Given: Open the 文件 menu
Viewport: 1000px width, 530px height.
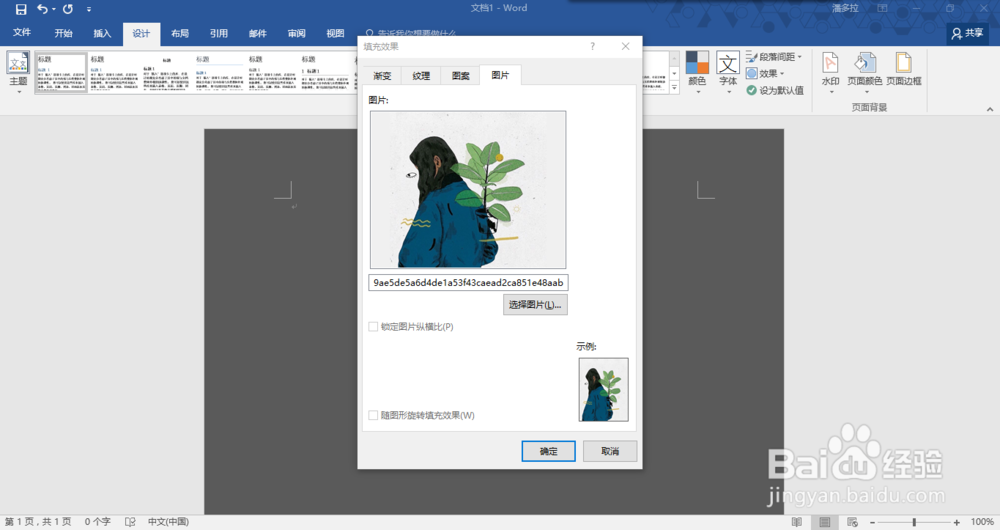Looking at the screenshot, I should (x=22, y=33).
